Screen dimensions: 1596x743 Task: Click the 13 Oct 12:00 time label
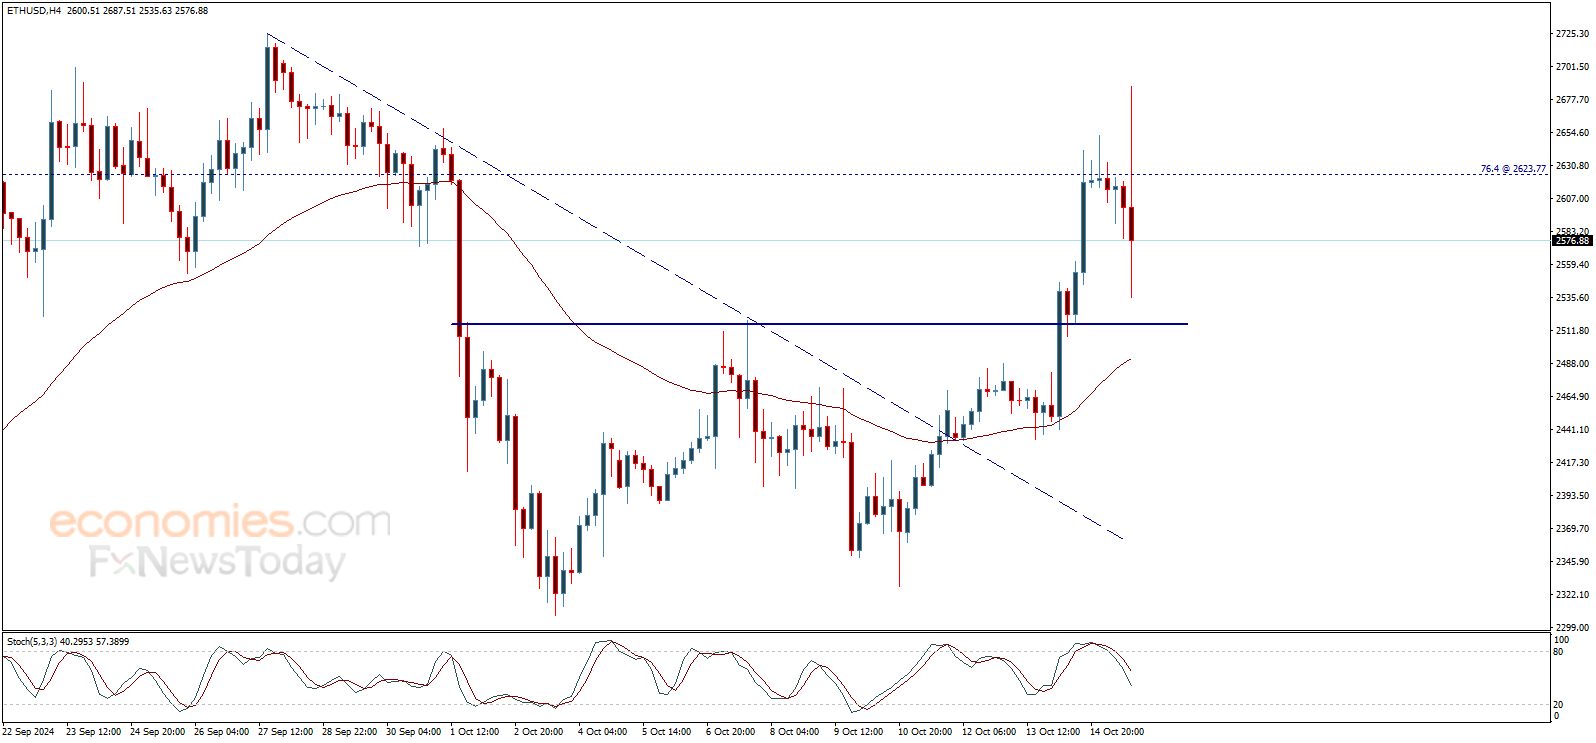click(x=1053, y=732)
